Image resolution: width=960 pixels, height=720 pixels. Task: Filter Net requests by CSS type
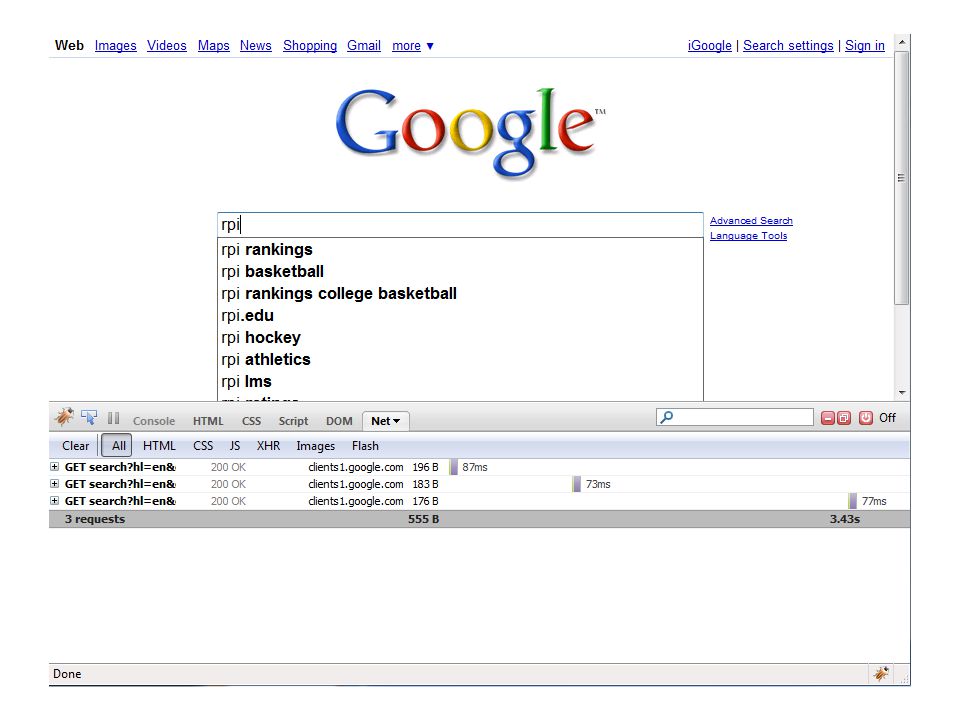click(203, 446)
